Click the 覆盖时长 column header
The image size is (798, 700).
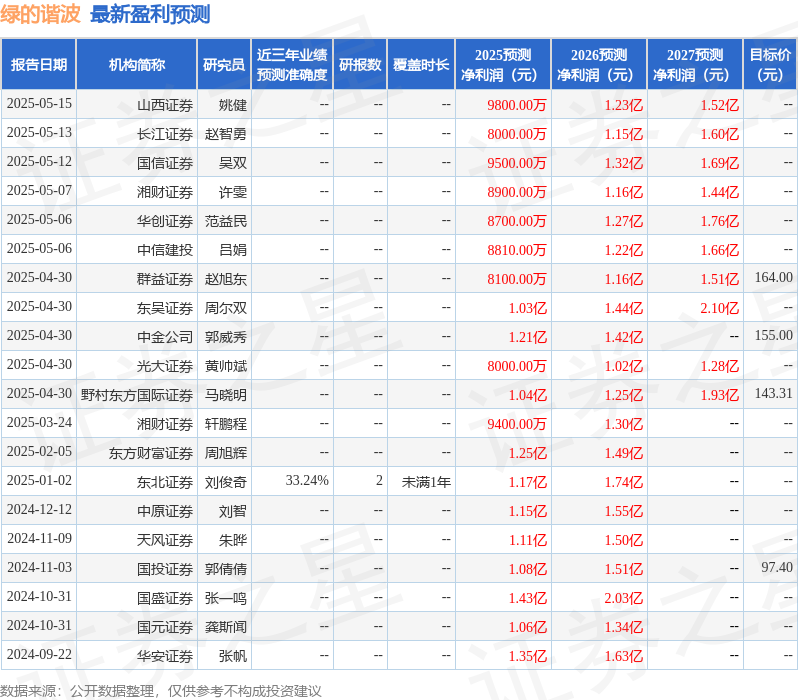pyautogui.click(x=421, y=65)
